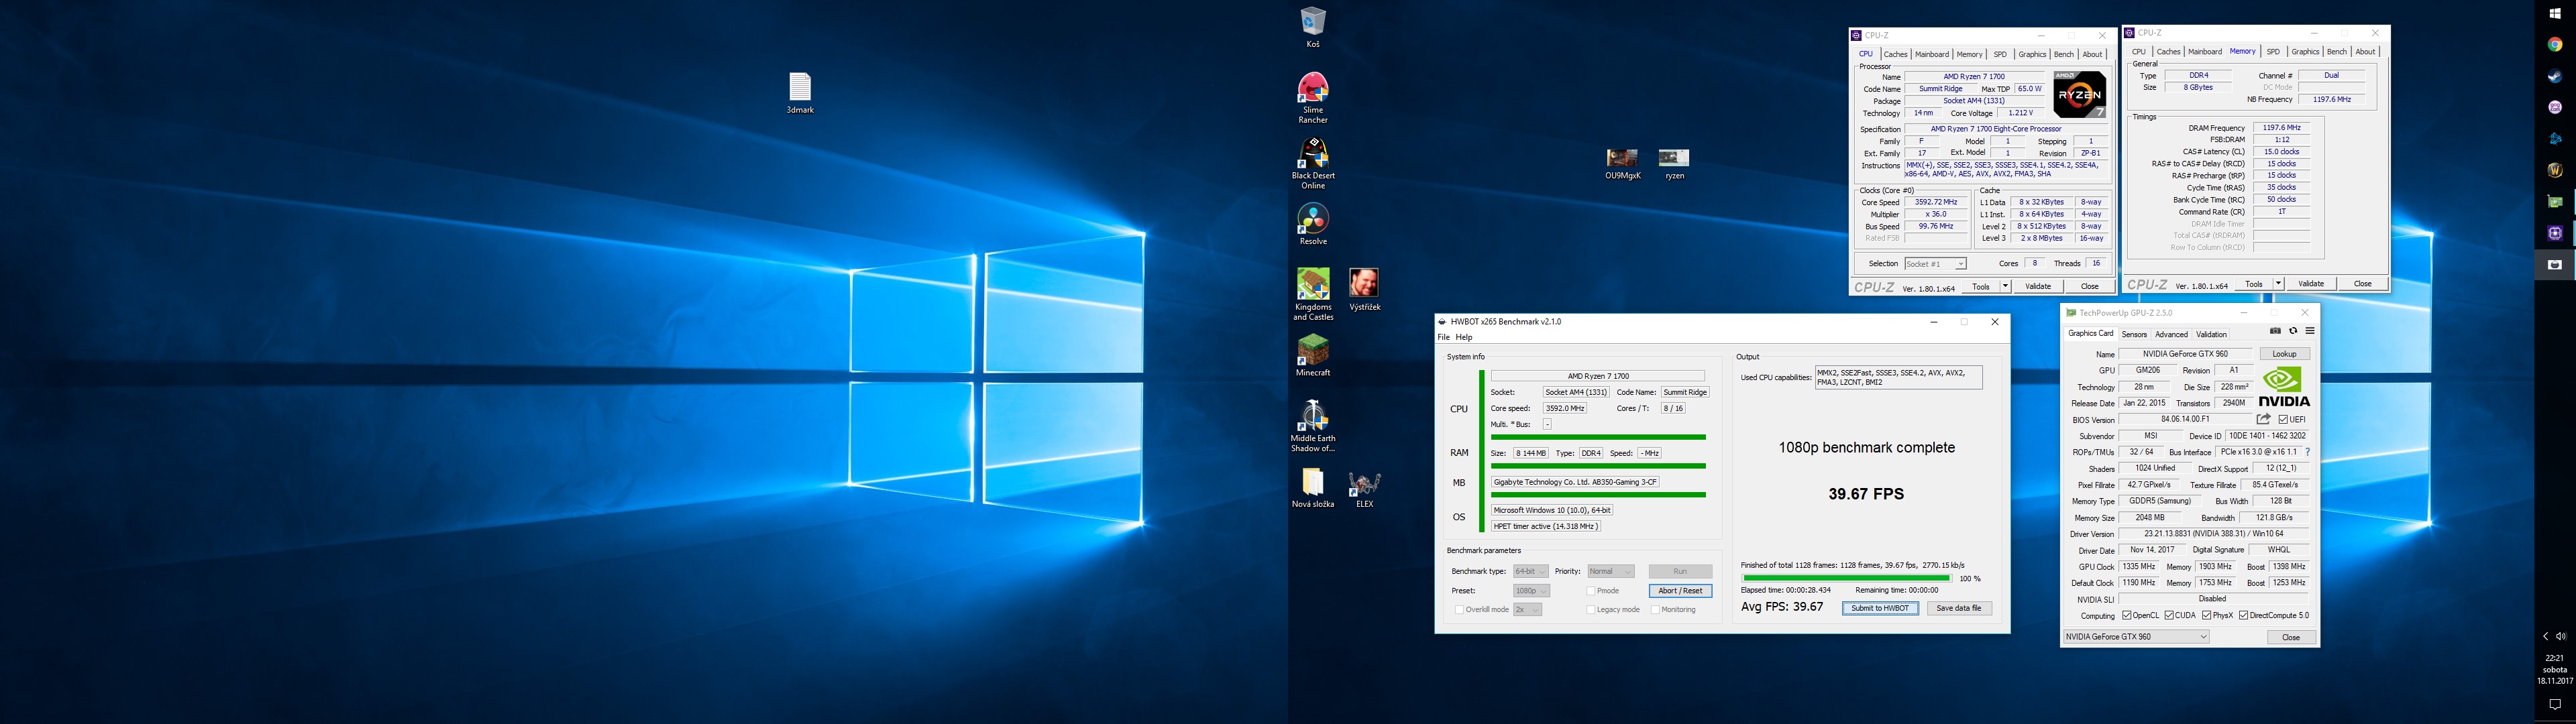Open the Socket #1 selection dropdown

click(x=1935, y=264)
